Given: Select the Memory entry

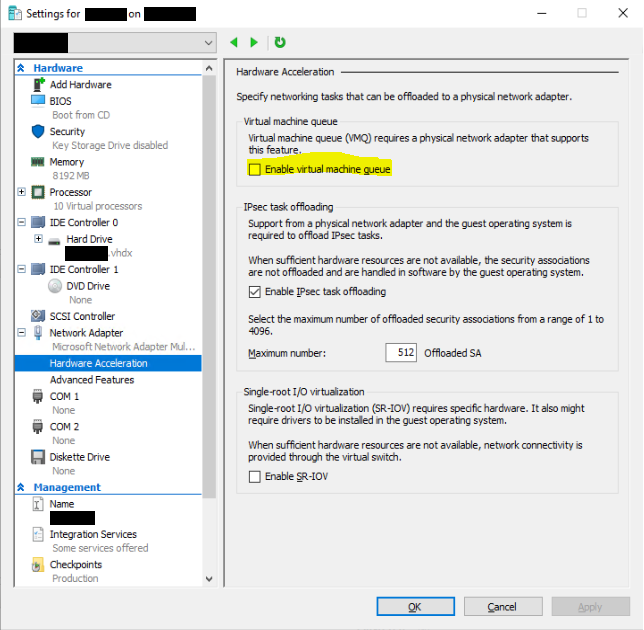Looking at the screenshot, I should 67,162.
